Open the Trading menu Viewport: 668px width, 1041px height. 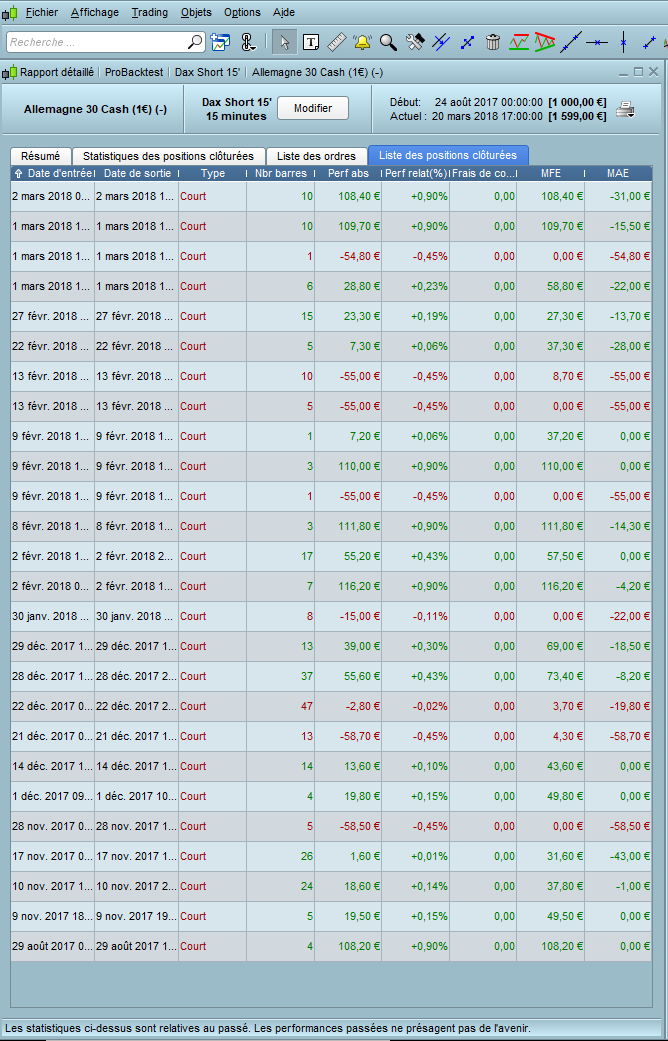coord(150,12)
